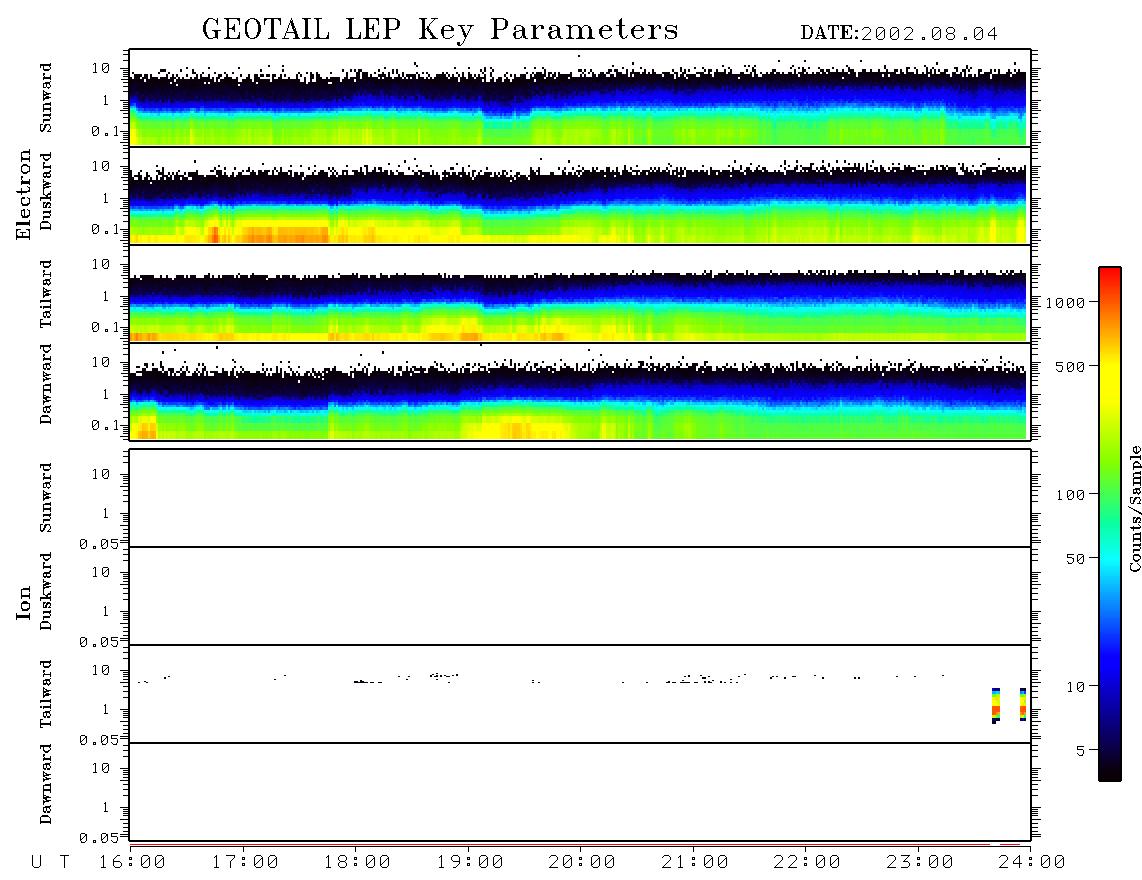Screen dimensions: 1142x880
Task: Select the "DATE:2002.08.04" label
Action: pos(899,34)
